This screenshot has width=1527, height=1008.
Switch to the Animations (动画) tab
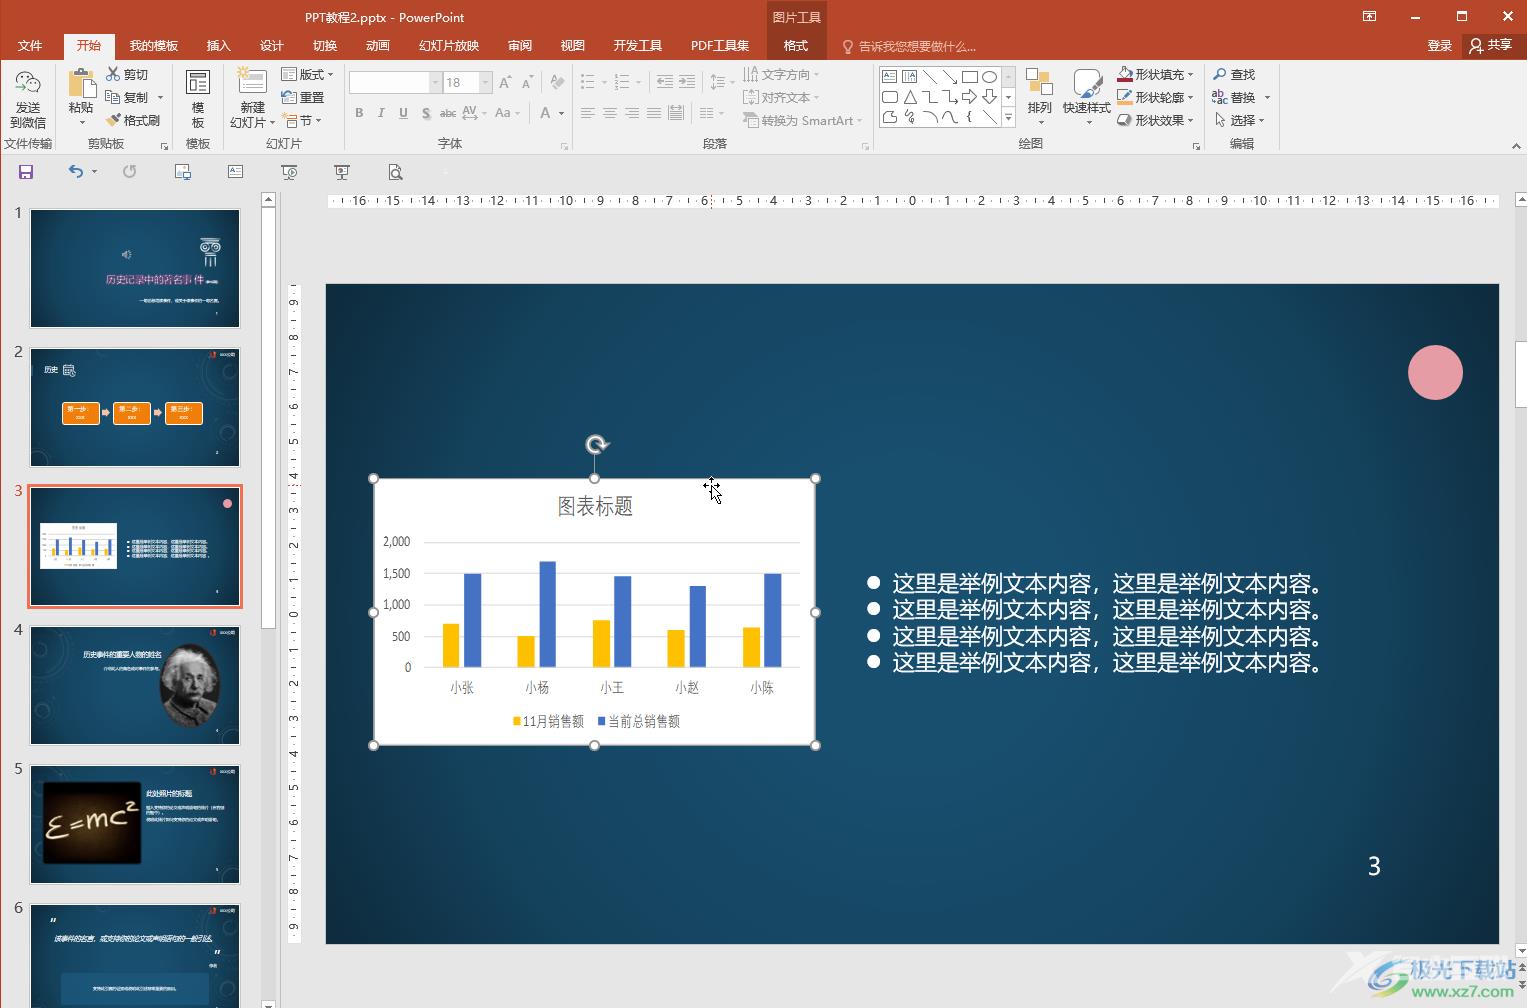377,46
